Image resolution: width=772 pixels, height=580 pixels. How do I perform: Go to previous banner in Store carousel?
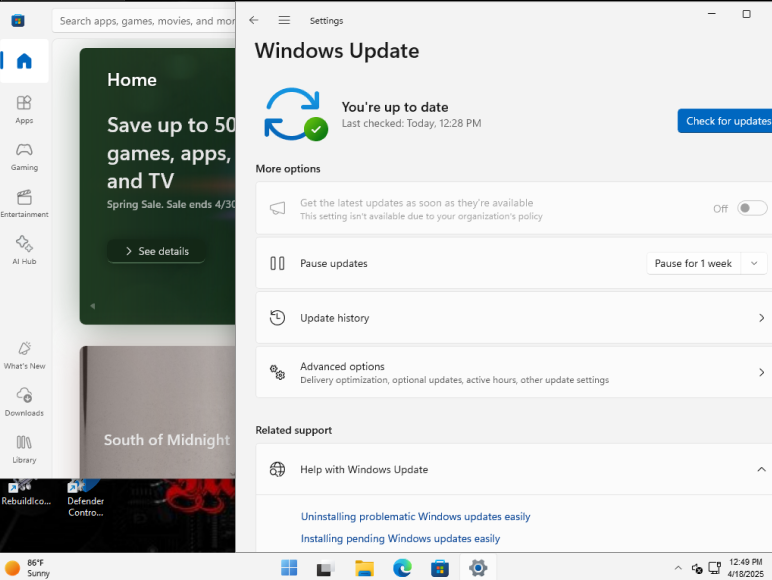pos(93,306)
